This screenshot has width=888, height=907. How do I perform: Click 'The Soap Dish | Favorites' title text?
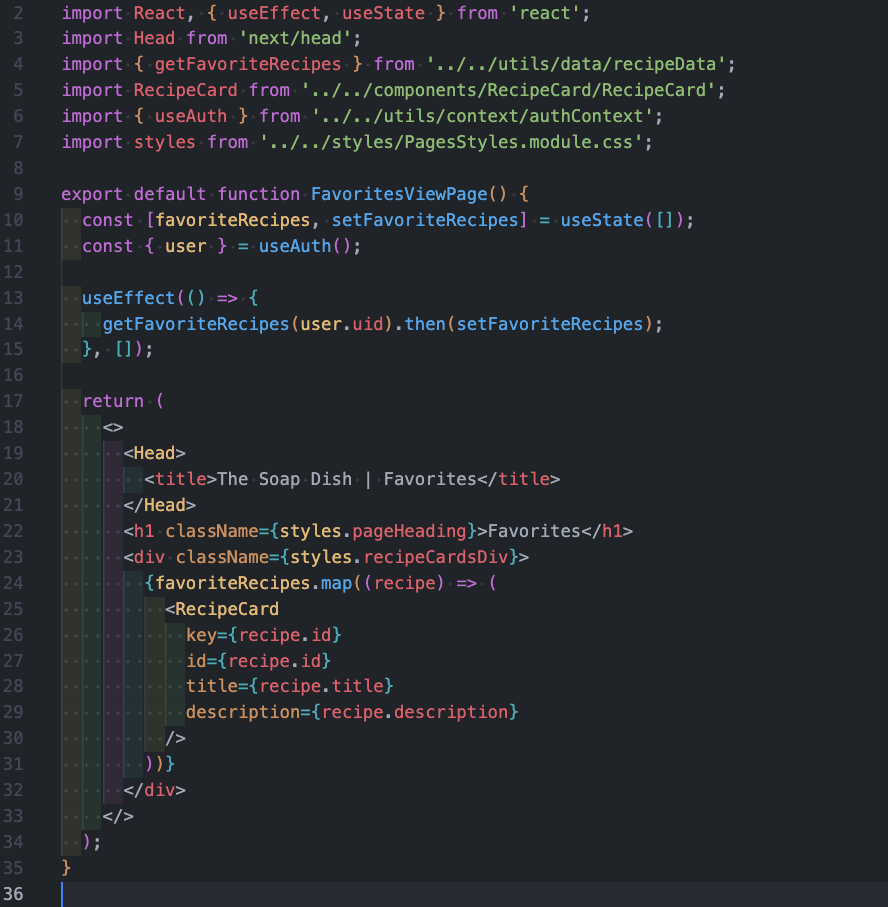coord(347,479)
